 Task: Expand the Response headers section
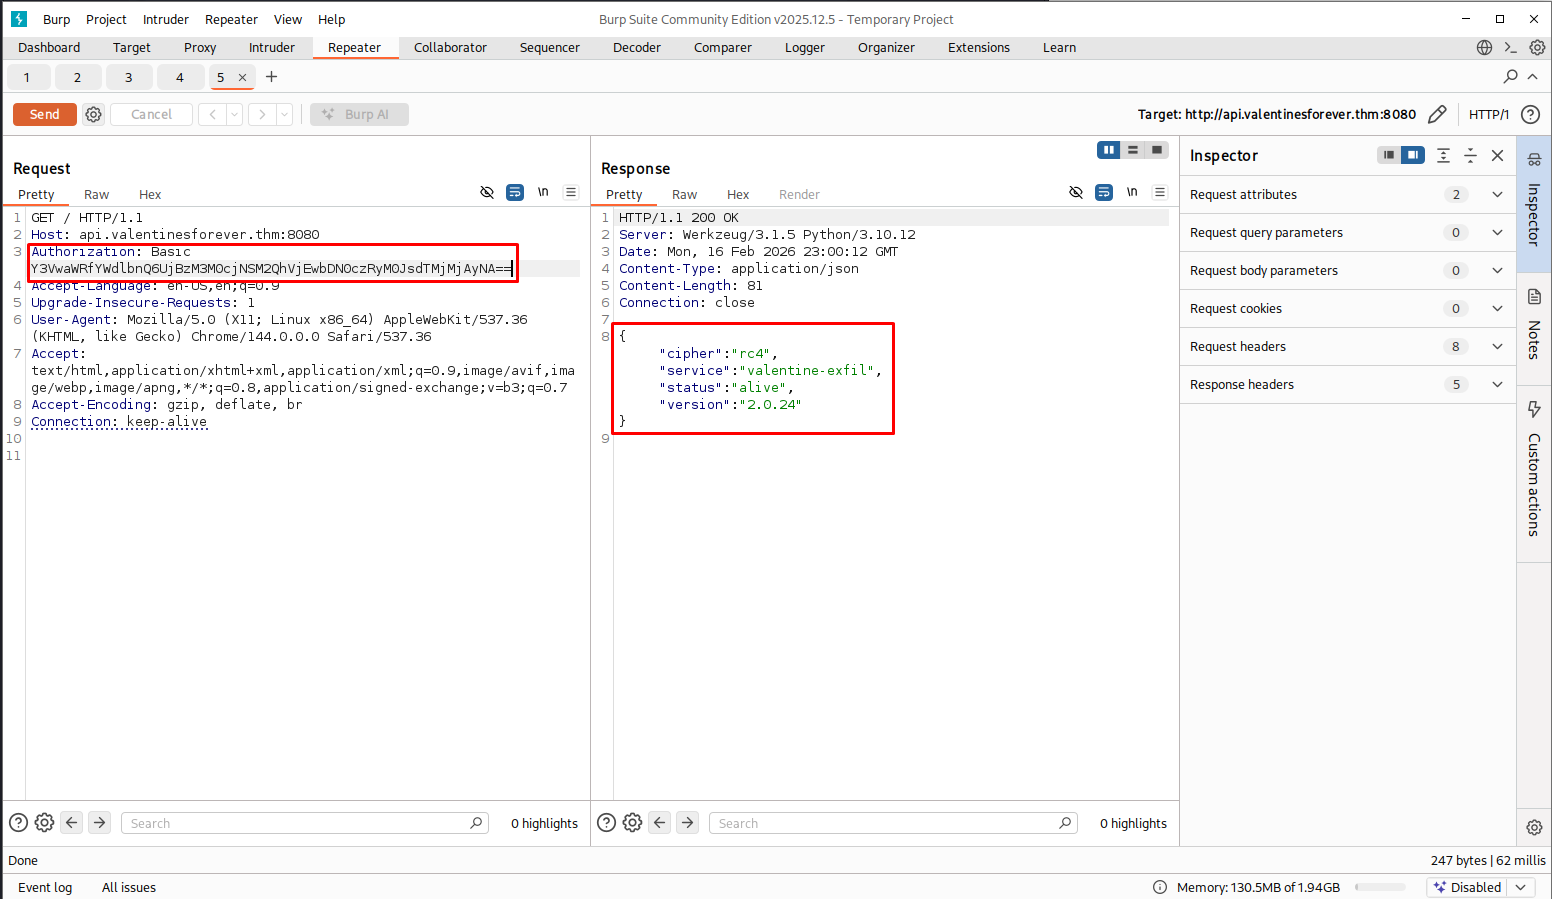pyautogui.click(x=1497, y=385)
